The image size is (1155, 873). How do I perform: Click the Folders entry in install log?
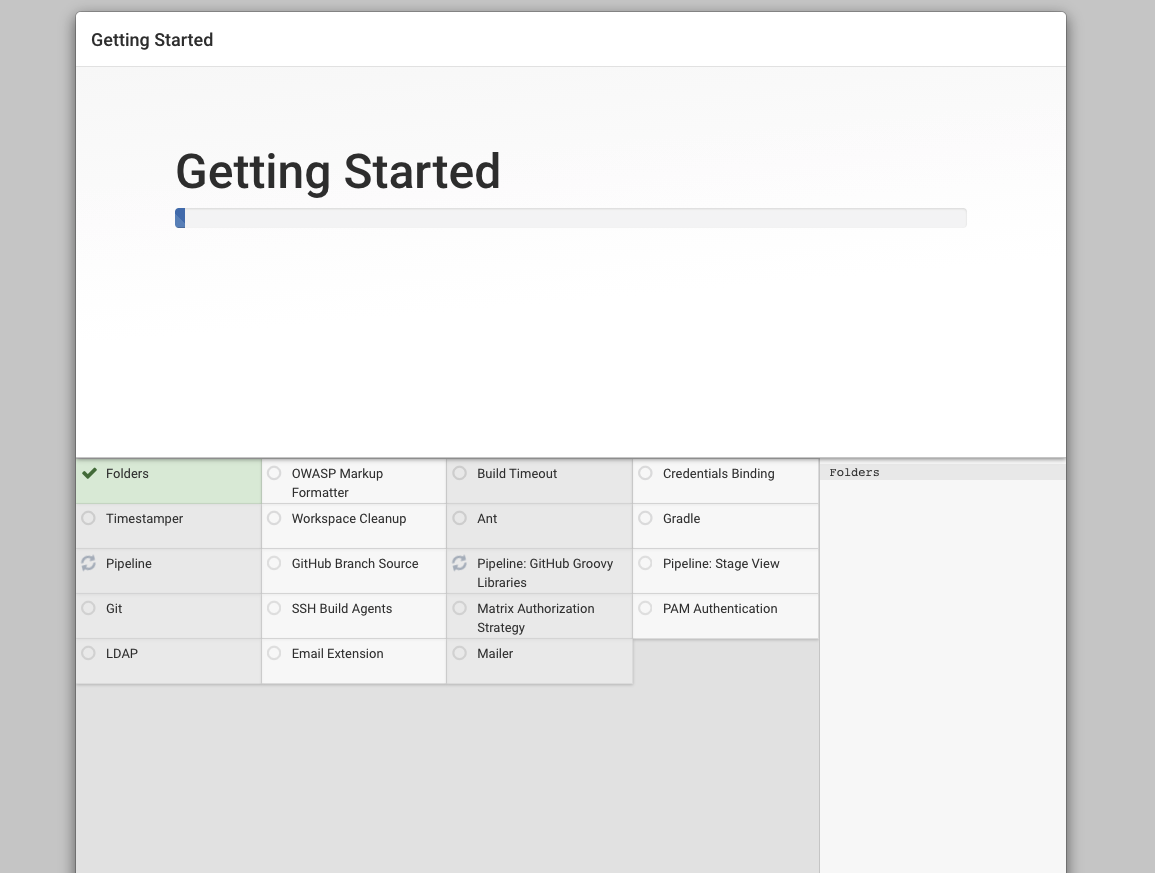[854, 472]
